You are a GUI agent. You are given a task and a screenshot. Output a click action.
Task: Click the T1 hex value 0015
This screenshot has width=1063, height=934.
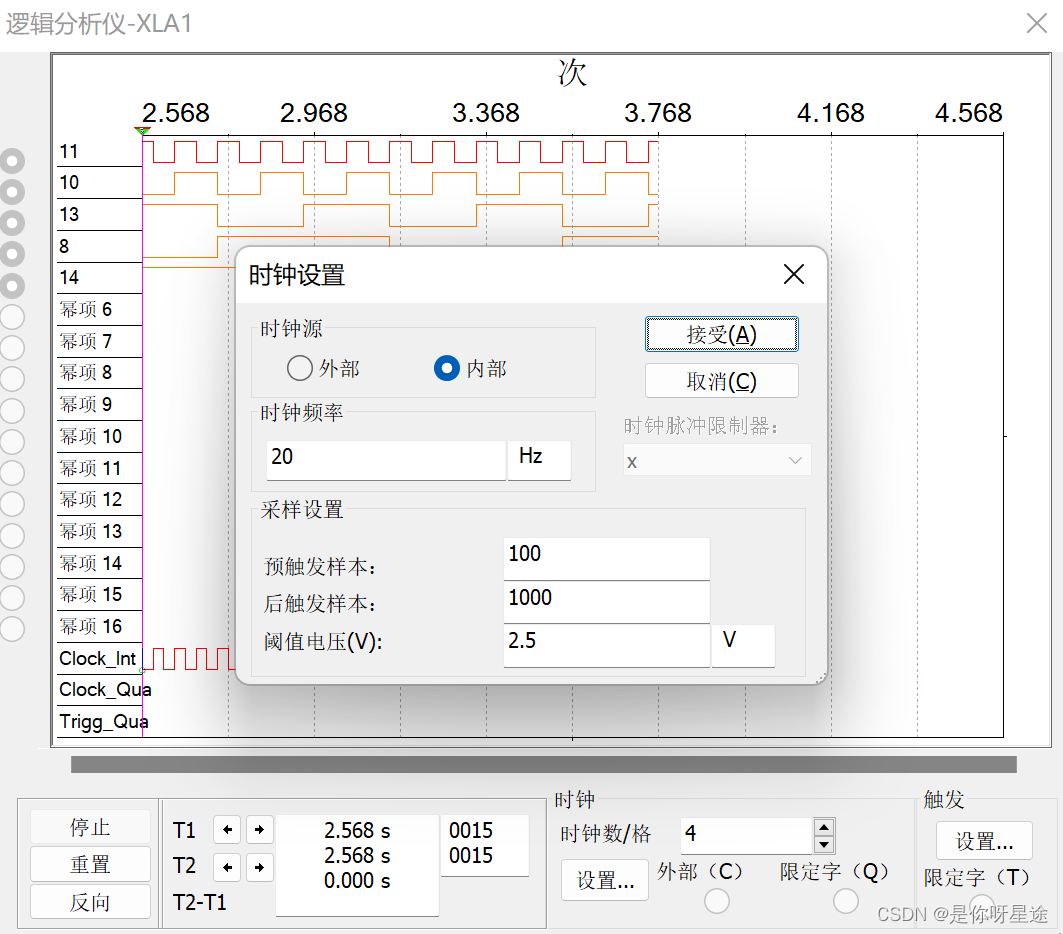(471, 830)
